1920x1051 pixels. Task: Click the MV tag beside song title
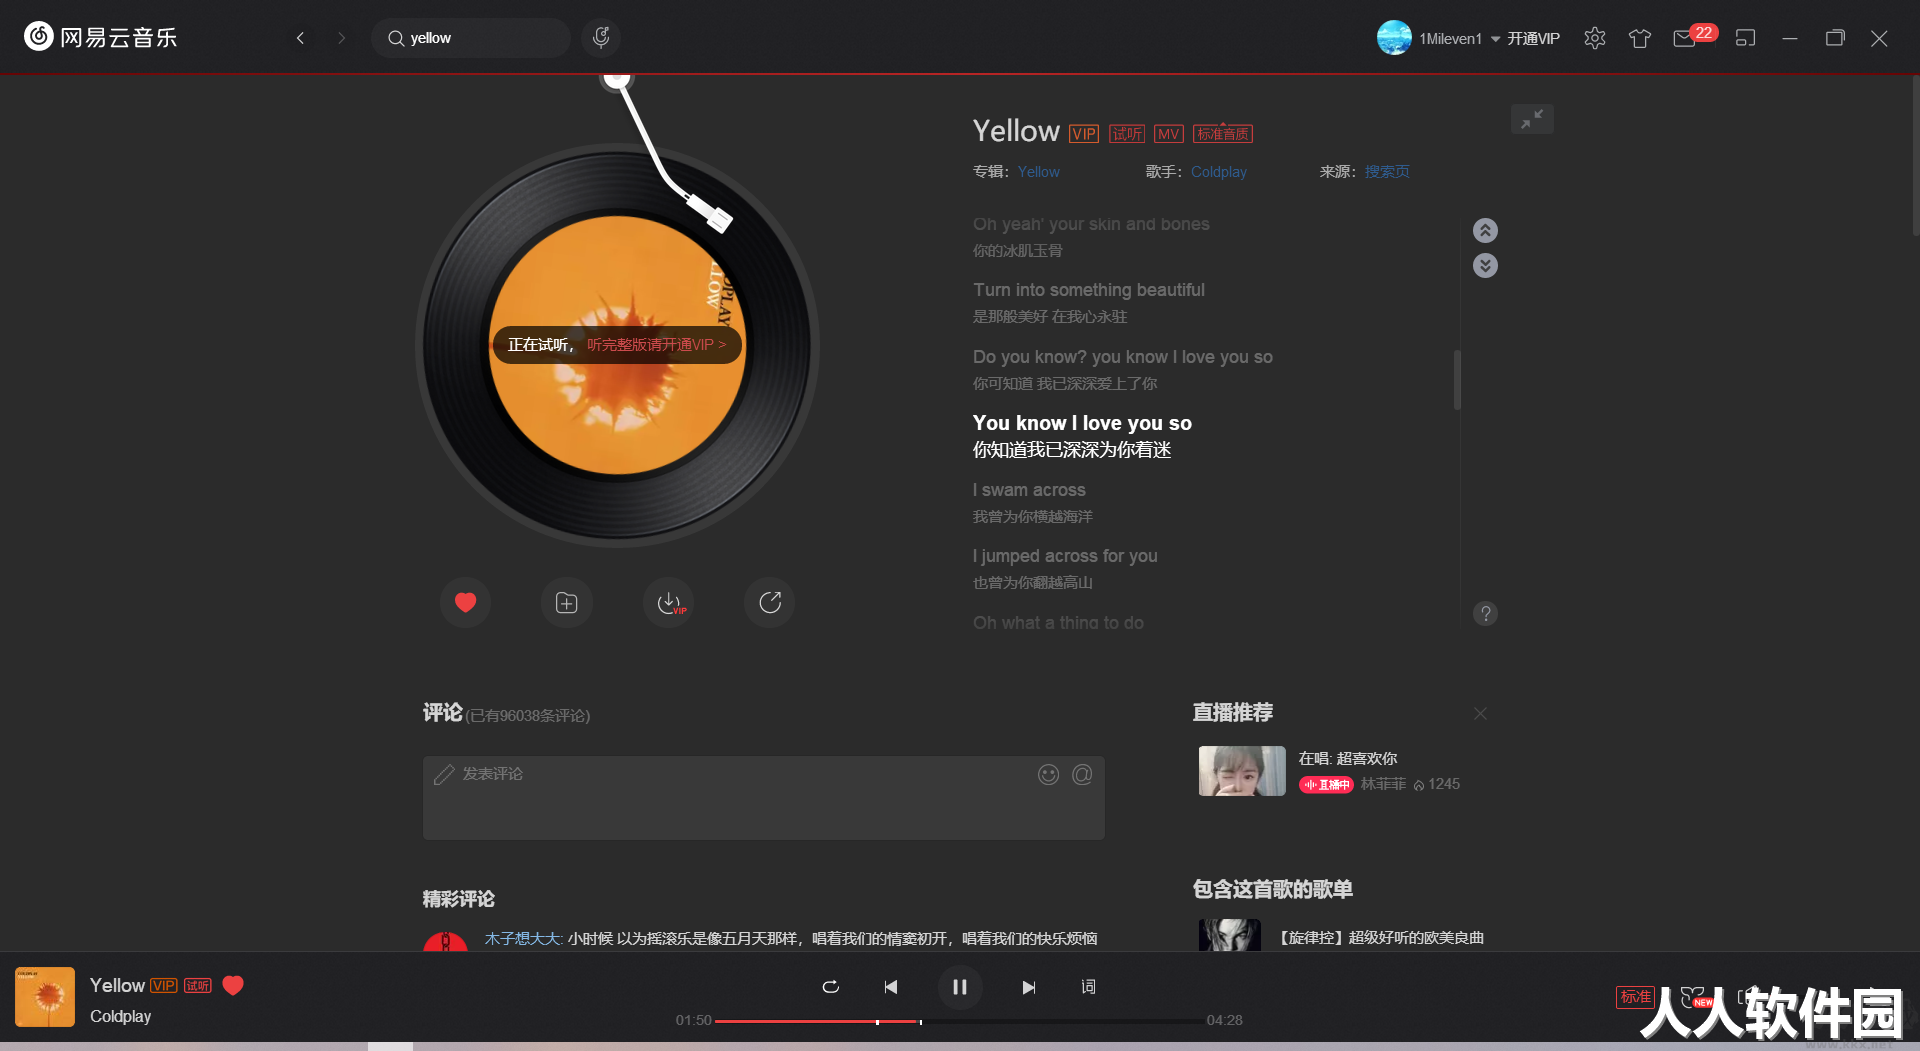click(x=1169, y=134)
